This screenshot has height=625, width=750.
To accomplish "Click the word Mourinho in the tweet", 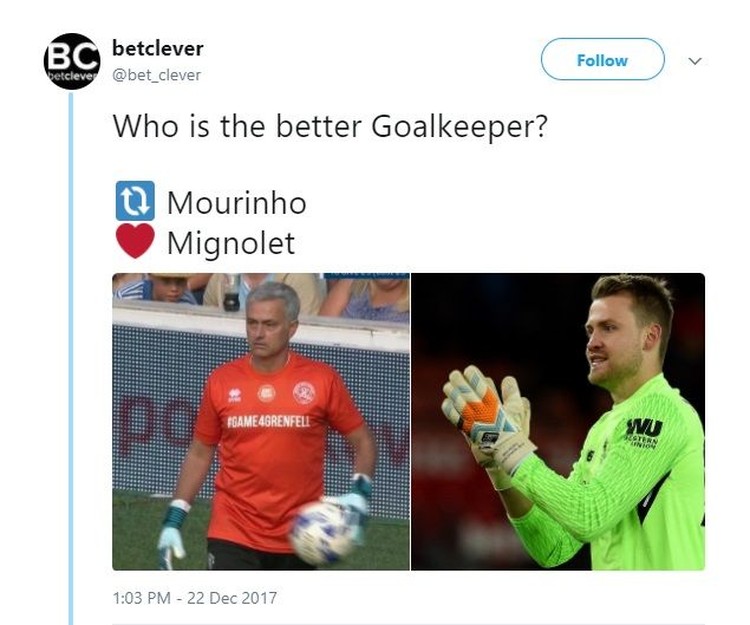I will click(x=236, y=203).
